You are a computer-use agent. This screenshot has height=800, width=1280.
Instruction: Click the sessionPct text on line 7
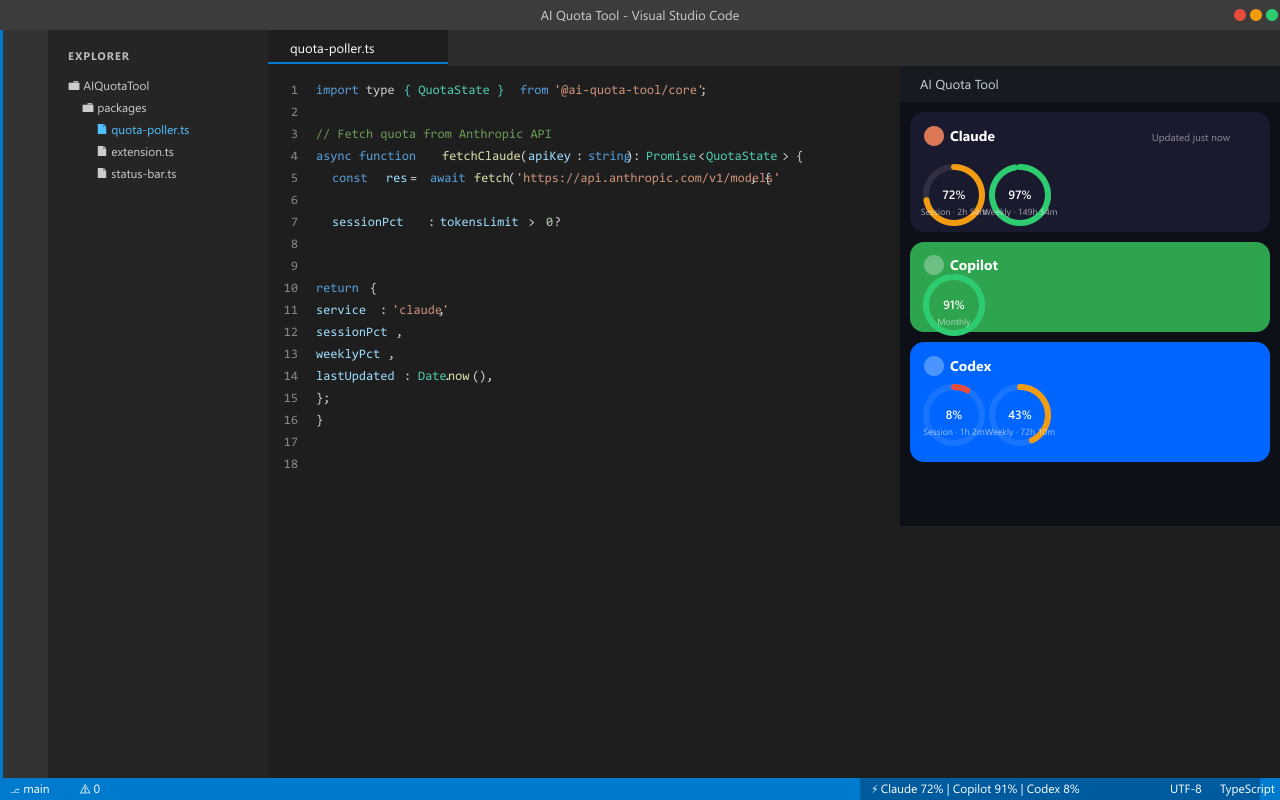(x=368, y=222)
